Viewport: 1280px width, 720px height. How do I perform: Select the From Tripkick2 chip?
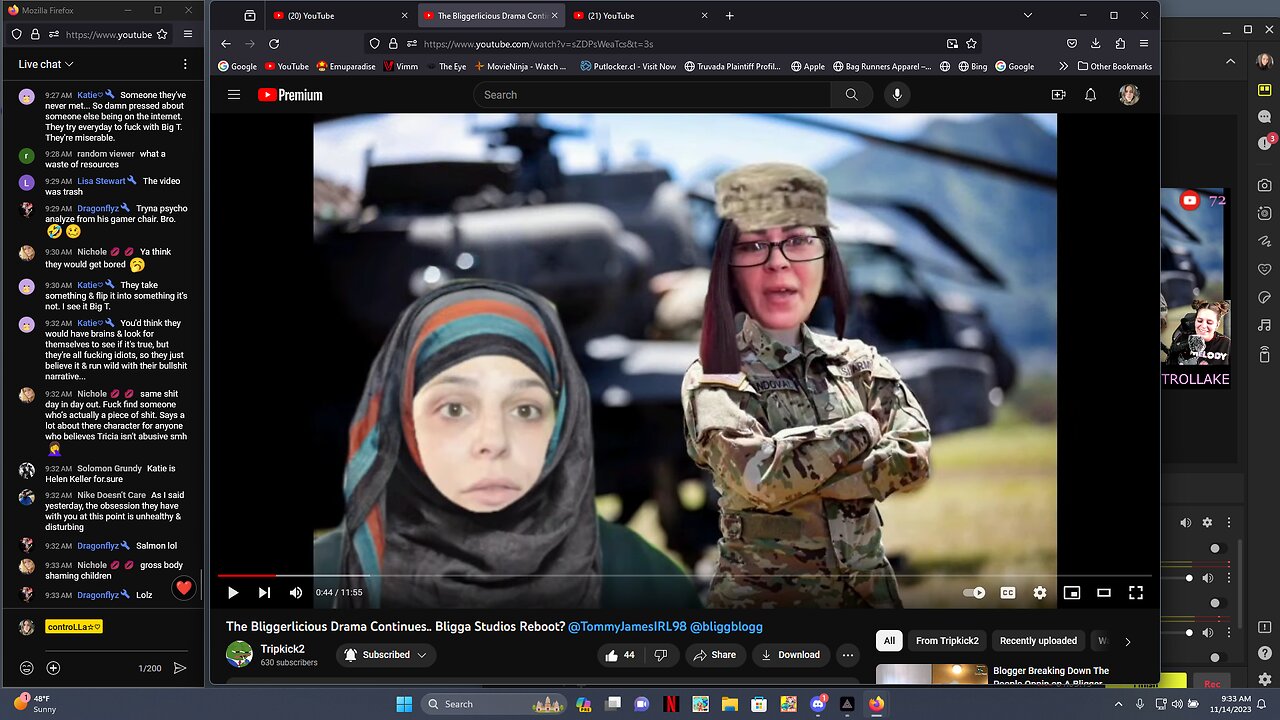click(x=947, y=641)
